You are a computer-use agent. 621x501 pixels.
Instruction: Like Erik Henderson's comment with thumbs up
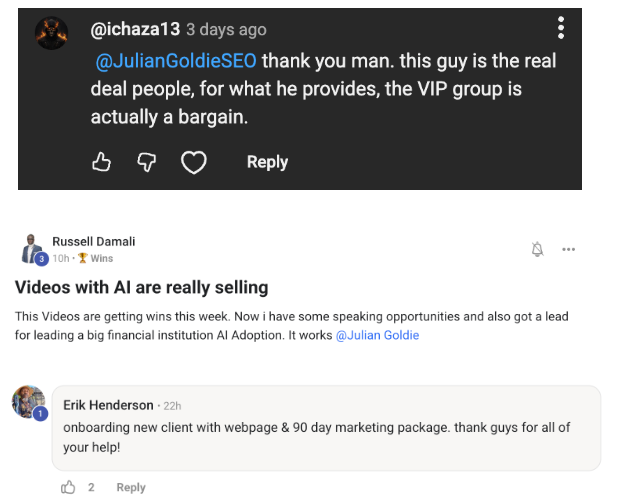tap(69, 487)
